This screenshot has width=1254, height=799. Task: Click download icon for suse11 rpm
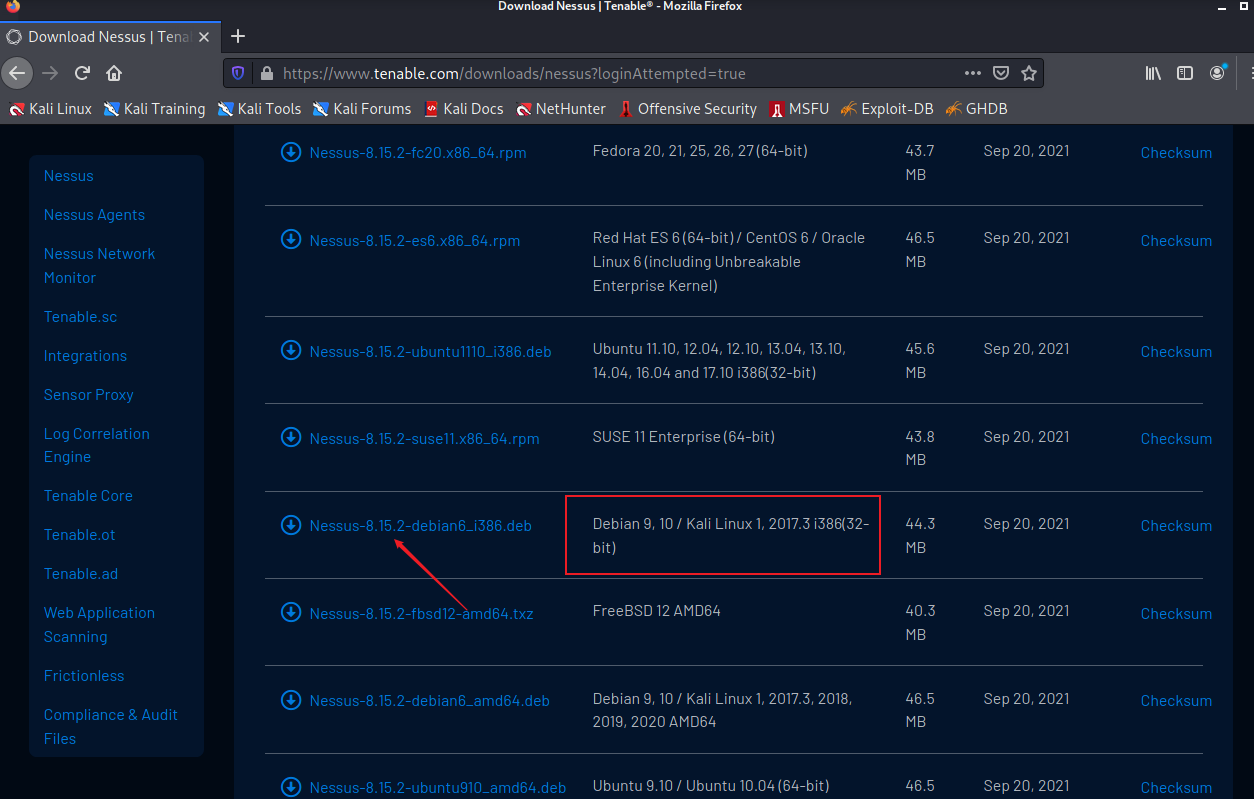tap(291, 437)
